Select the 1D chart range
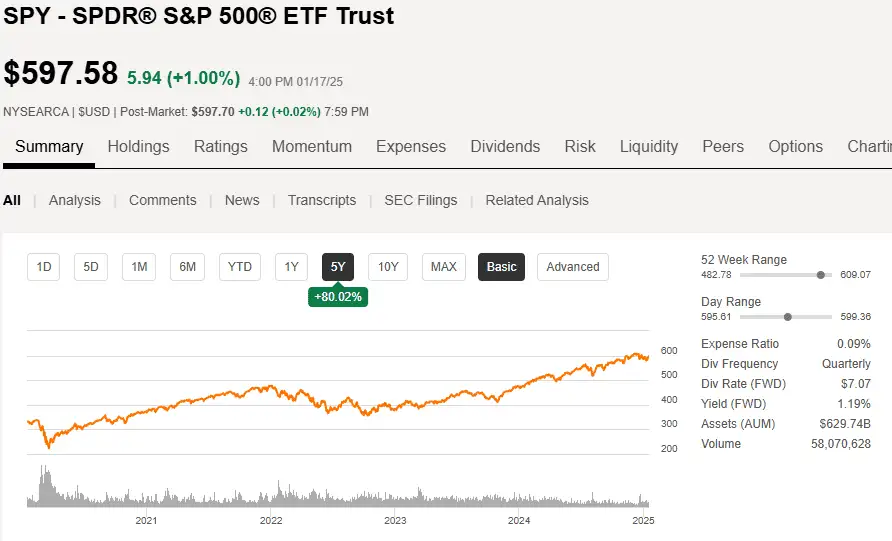 click(44, 267)
